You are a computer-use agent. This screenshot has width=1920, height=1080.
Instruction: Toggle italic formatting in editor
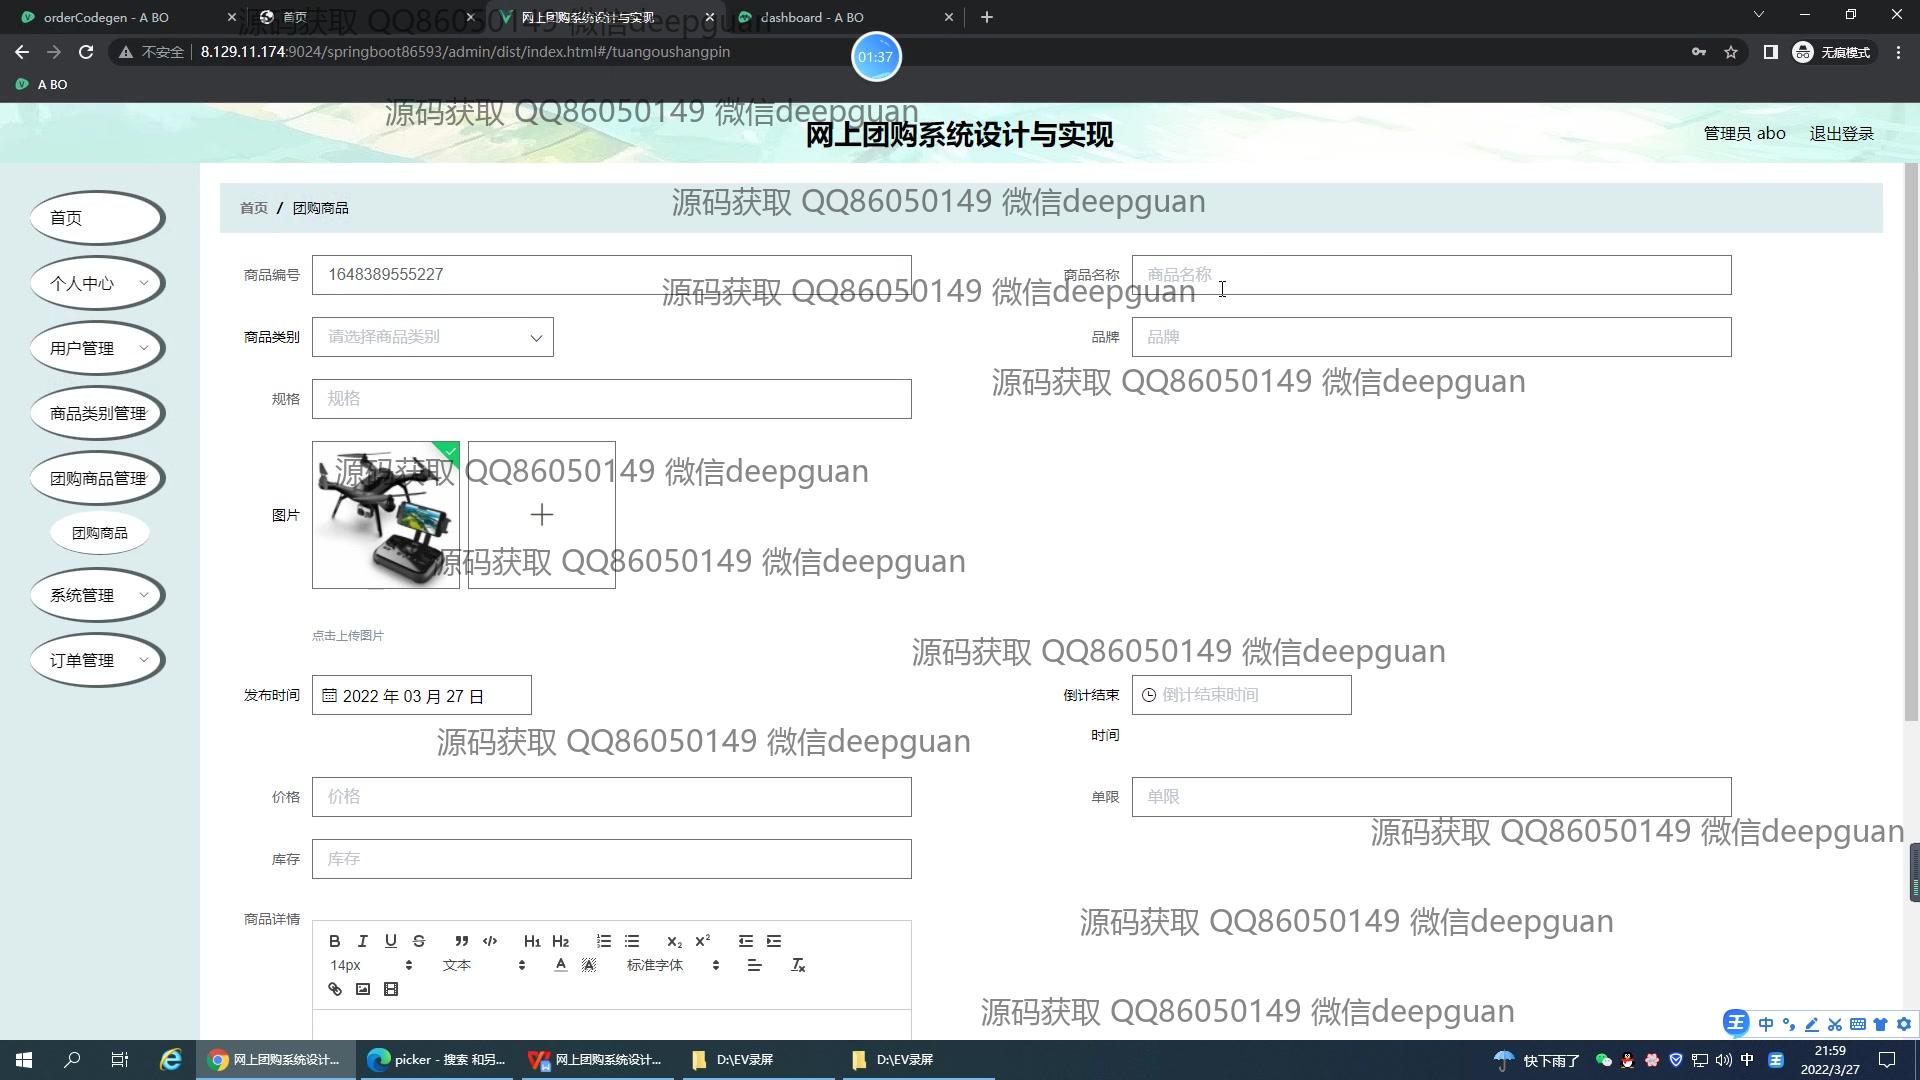point(363,941)
